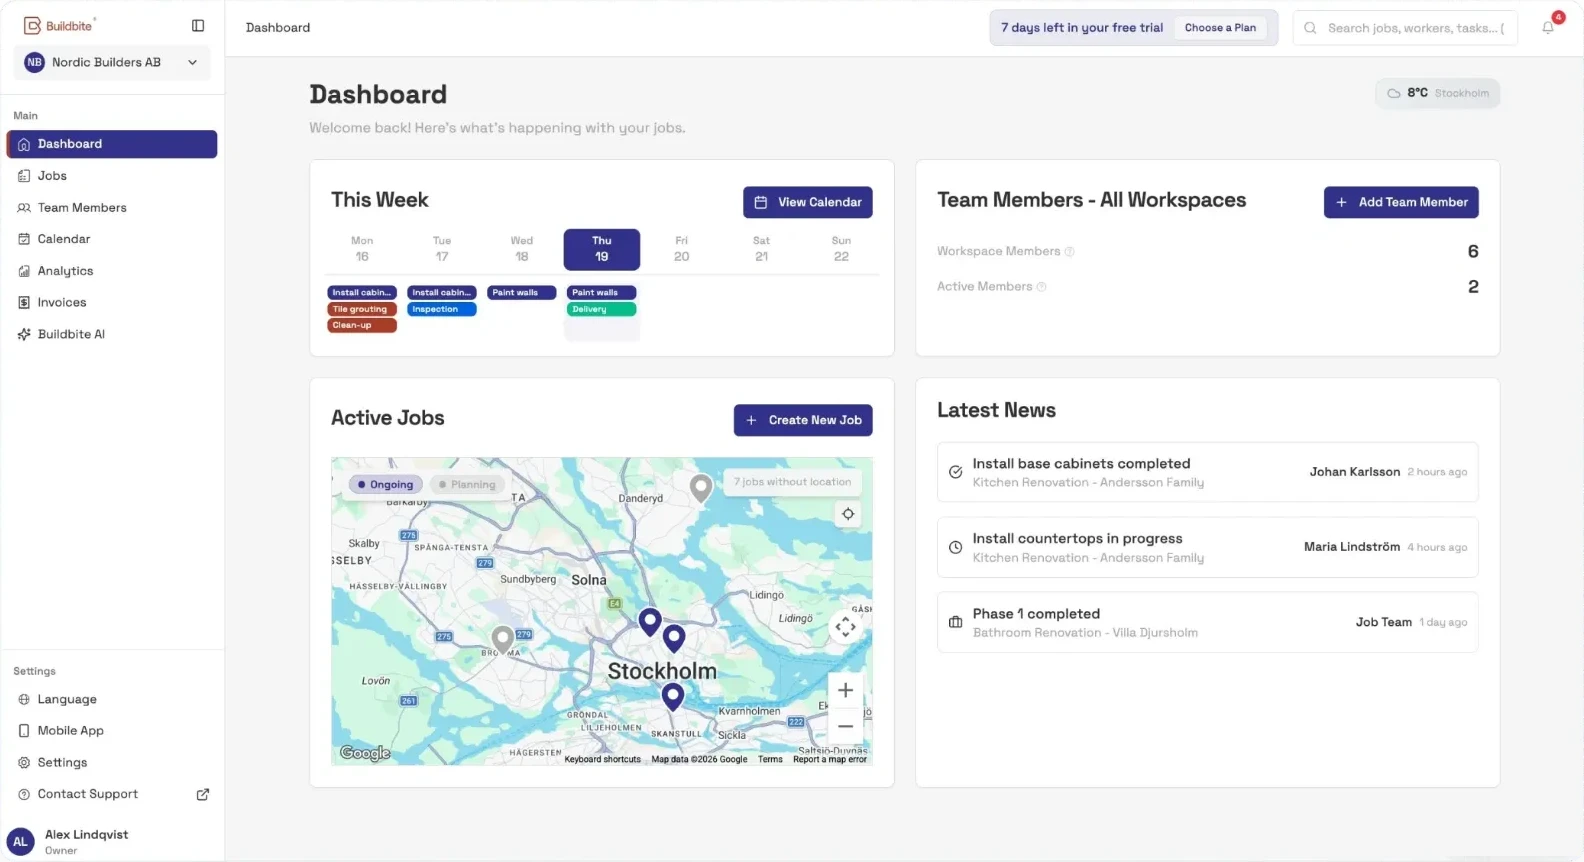Open the notifications bell

[x=1548, y=28]
